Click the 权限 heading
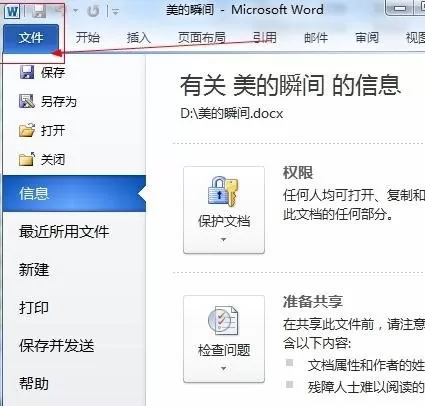Screen dimensions: 425x406 tap(298, 173)
